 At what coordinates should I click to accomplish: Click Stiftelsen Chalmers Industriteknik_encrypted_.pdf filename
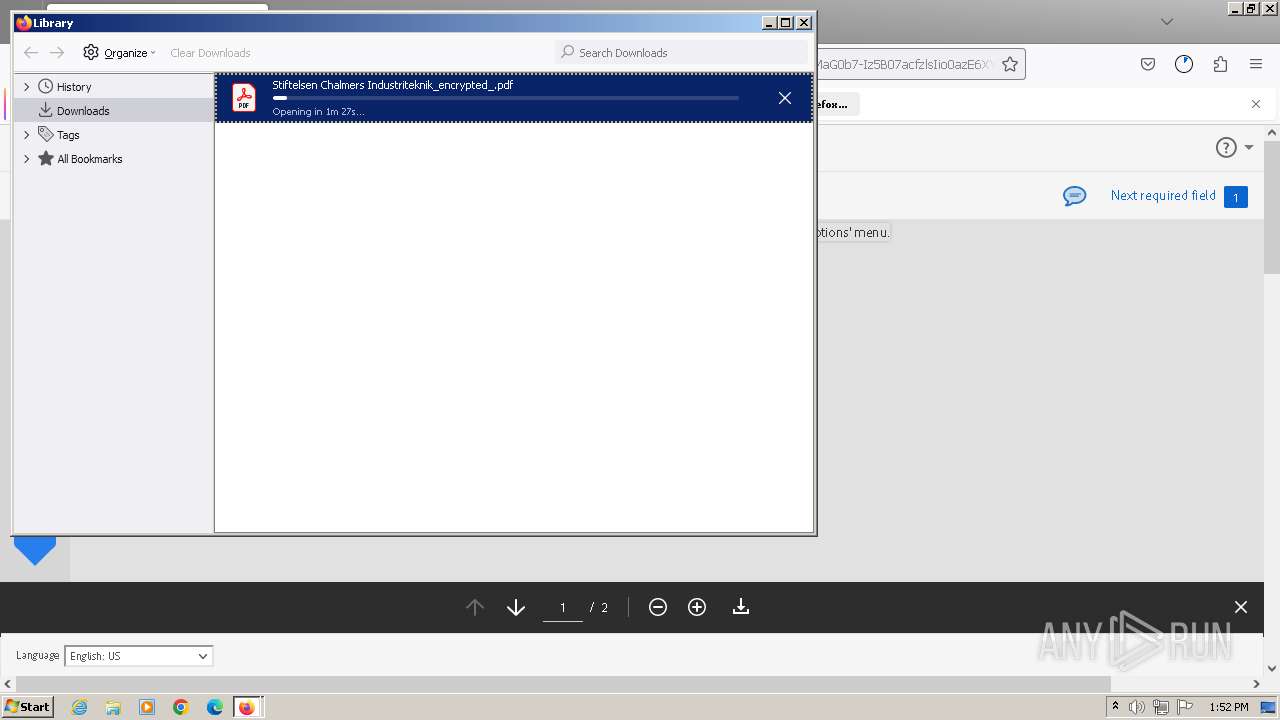[x=392, y=85]
